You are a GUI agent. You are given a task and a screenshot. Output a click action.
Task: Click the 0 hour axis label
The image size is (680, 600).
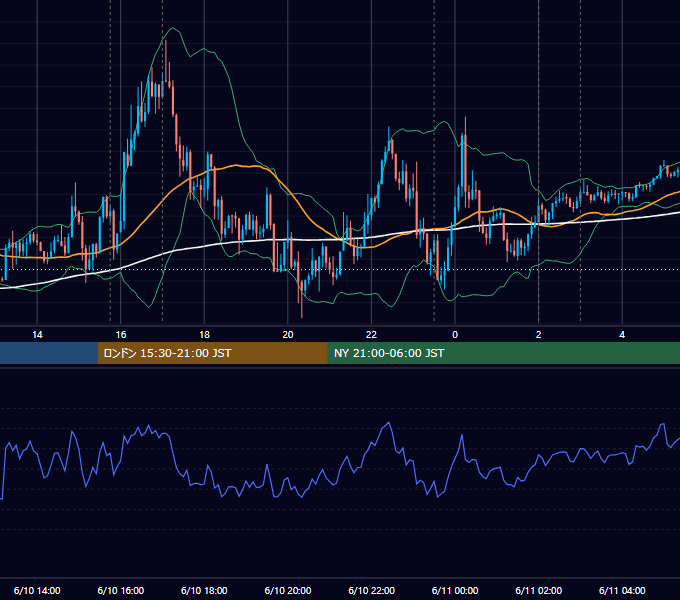455,335
